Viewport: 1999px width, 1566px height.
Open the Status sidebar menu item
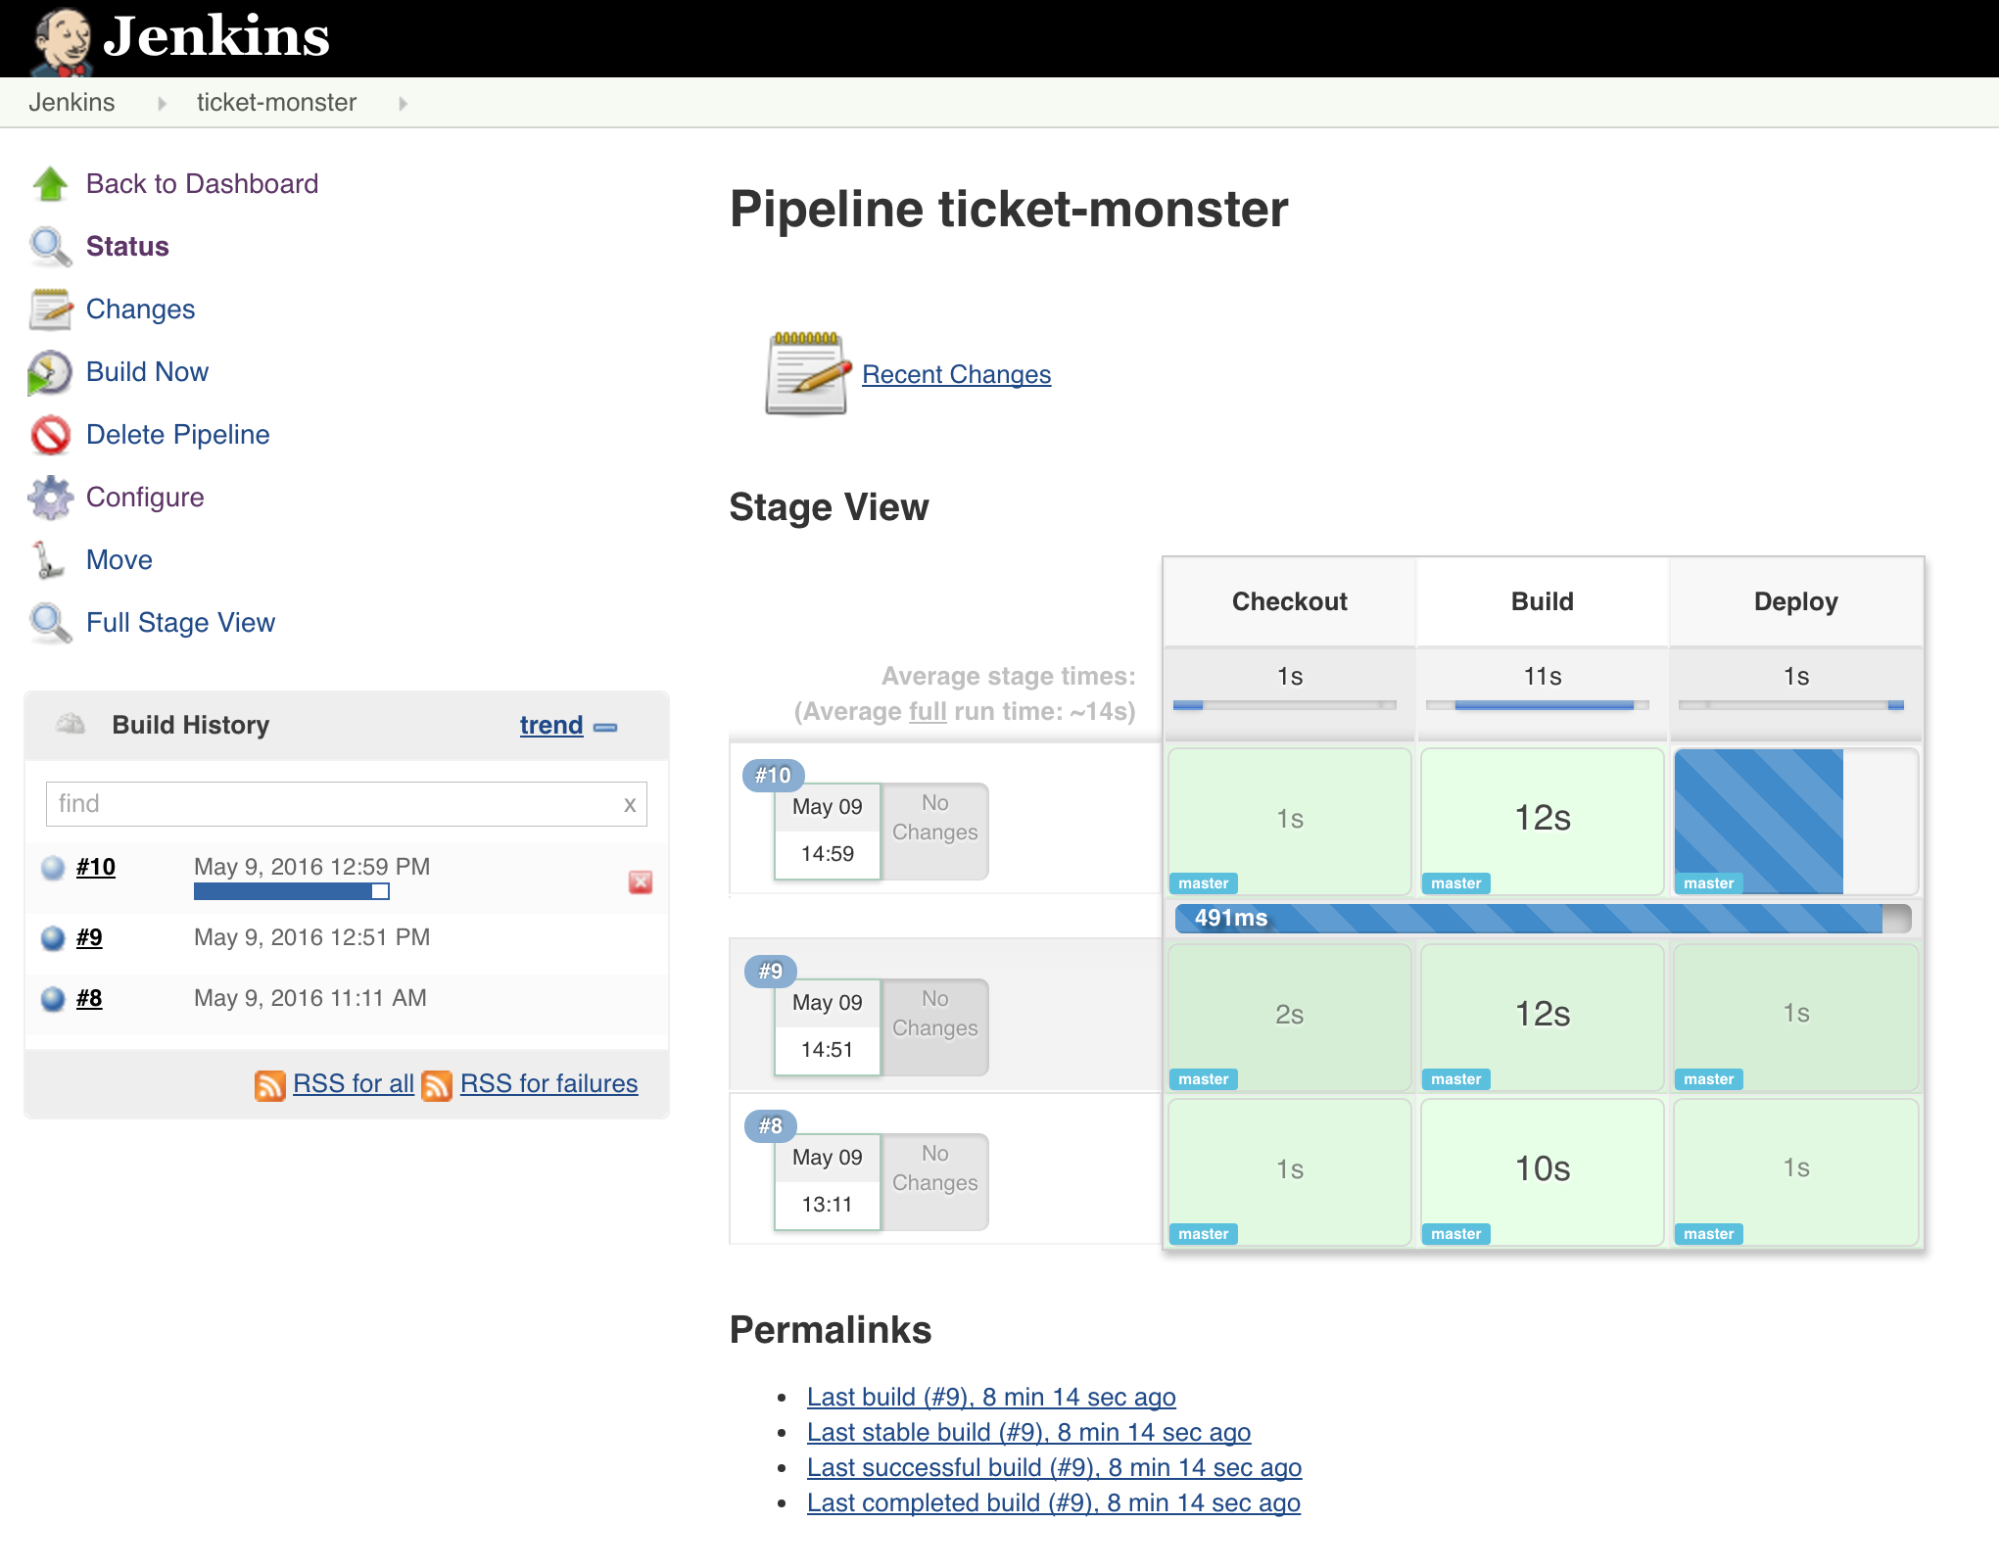pyautogui.click(x=127, y=246)
